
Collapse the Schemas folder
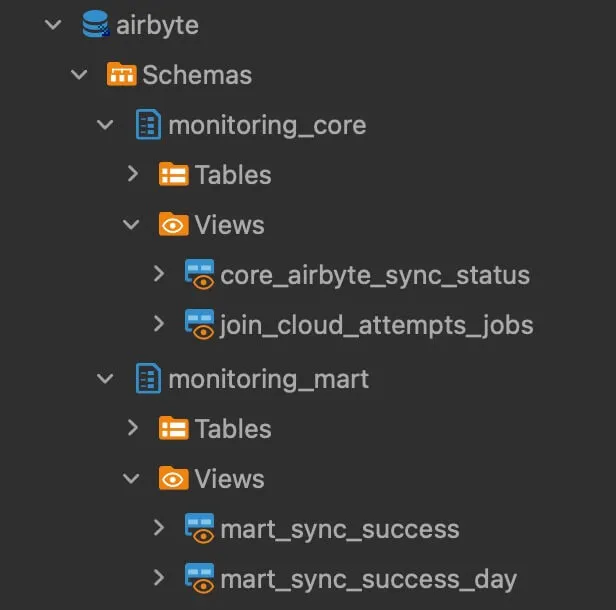click(x=79, y=74)
